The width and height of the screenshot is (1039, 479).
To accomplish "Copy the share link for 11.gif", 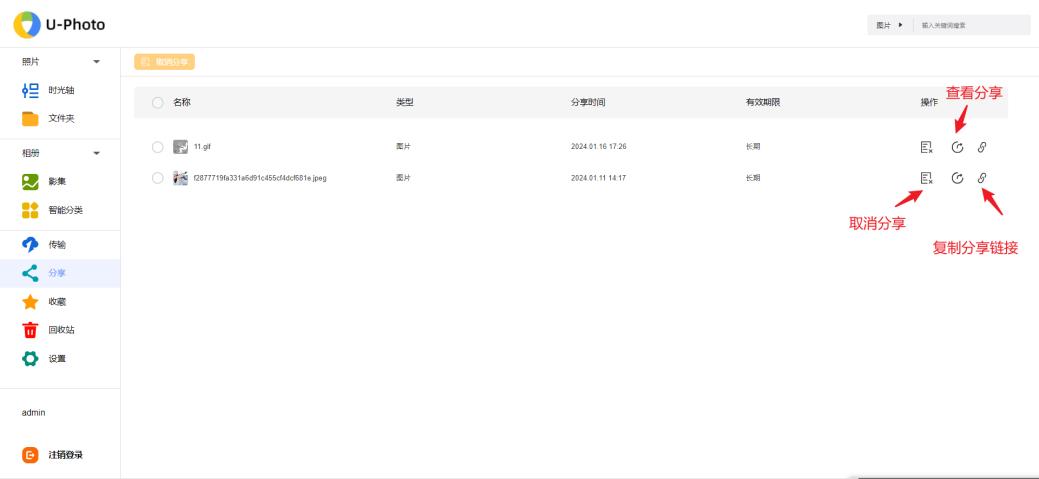I will click(x=982, y=148).
